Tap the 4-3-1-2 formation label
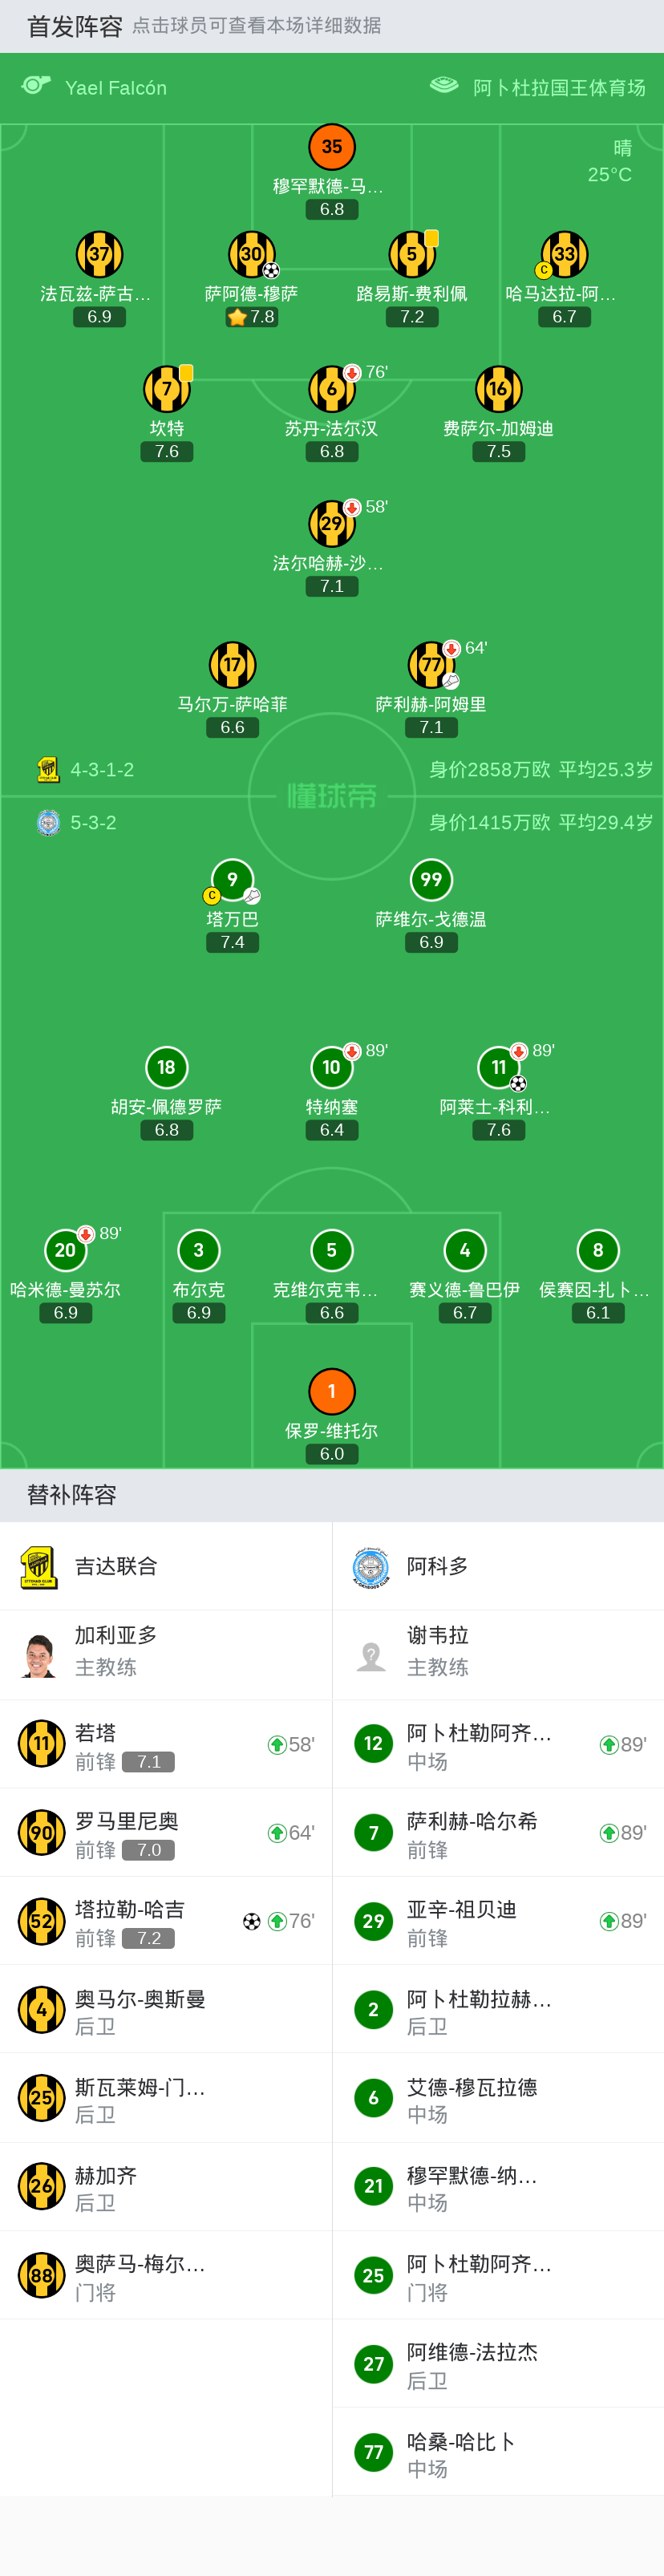664x2576 pixels. coord(102,770)
